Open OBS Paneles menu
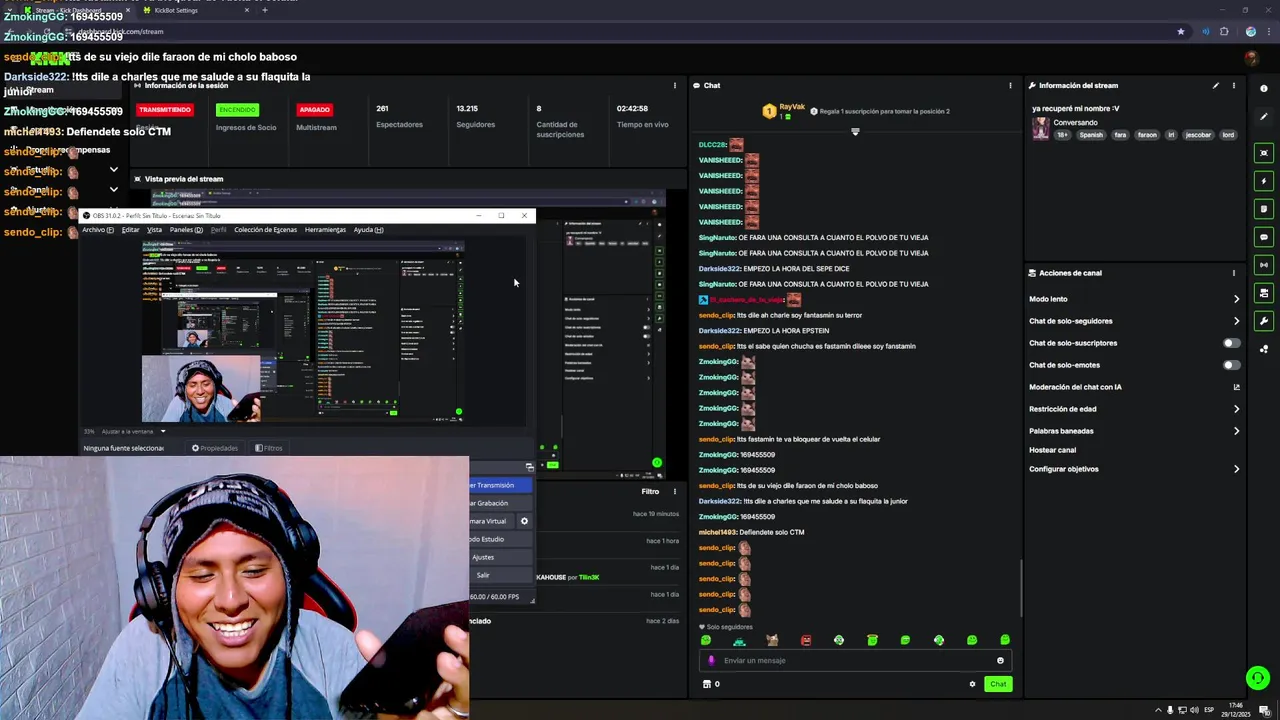 coord(186,230)
